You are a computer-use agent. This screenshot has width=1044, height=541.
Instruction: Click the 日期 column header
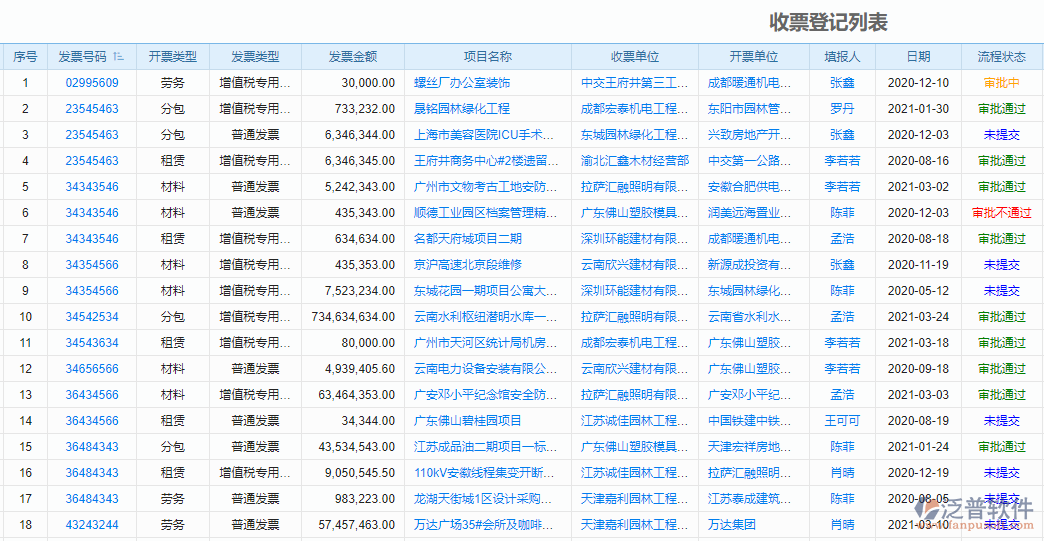click(918, 57)
